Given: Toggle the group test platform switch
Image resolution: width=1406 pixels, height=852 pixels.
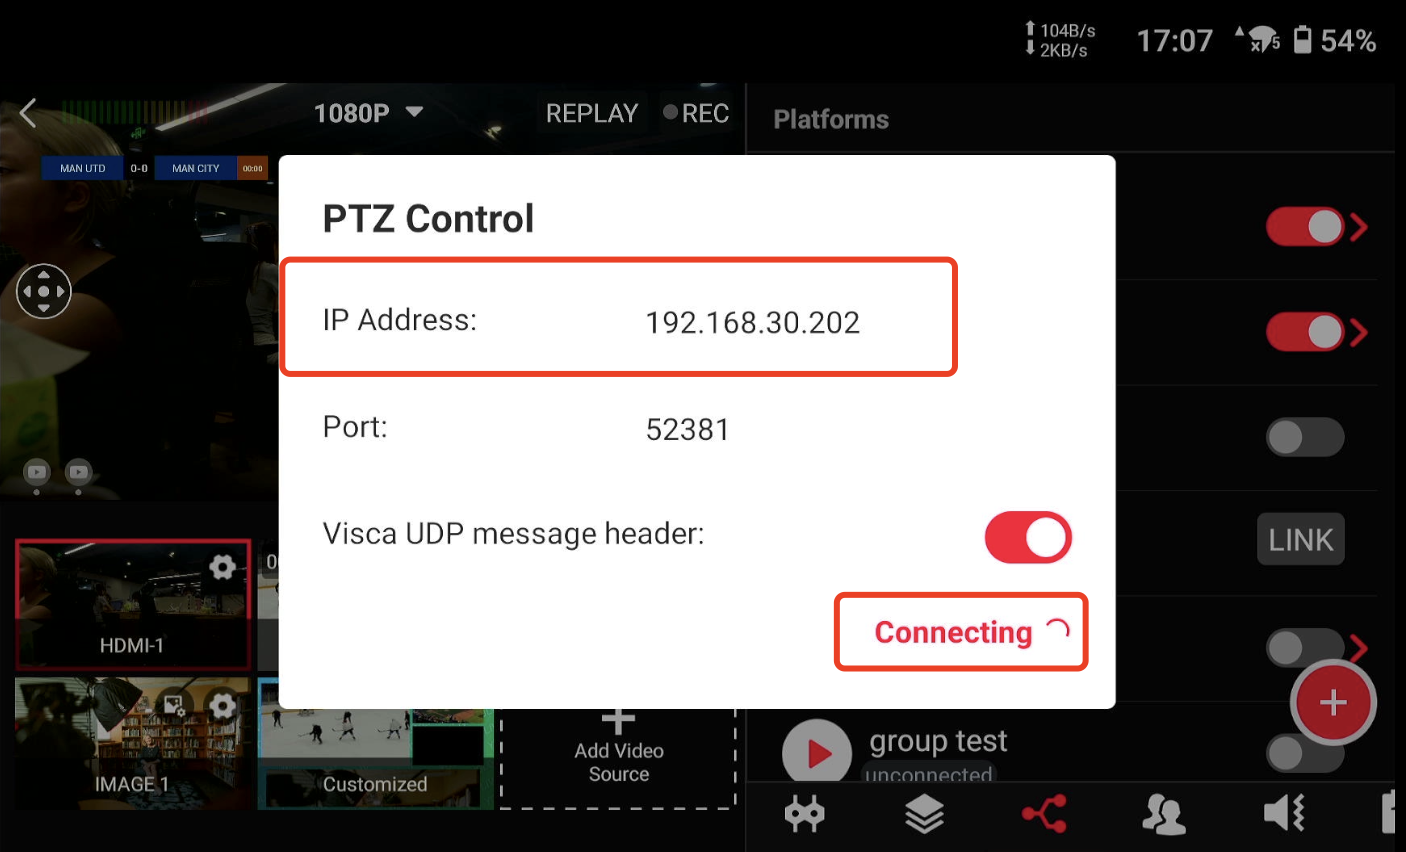Looking at the screenshot, I should [x=1305, y=753].
